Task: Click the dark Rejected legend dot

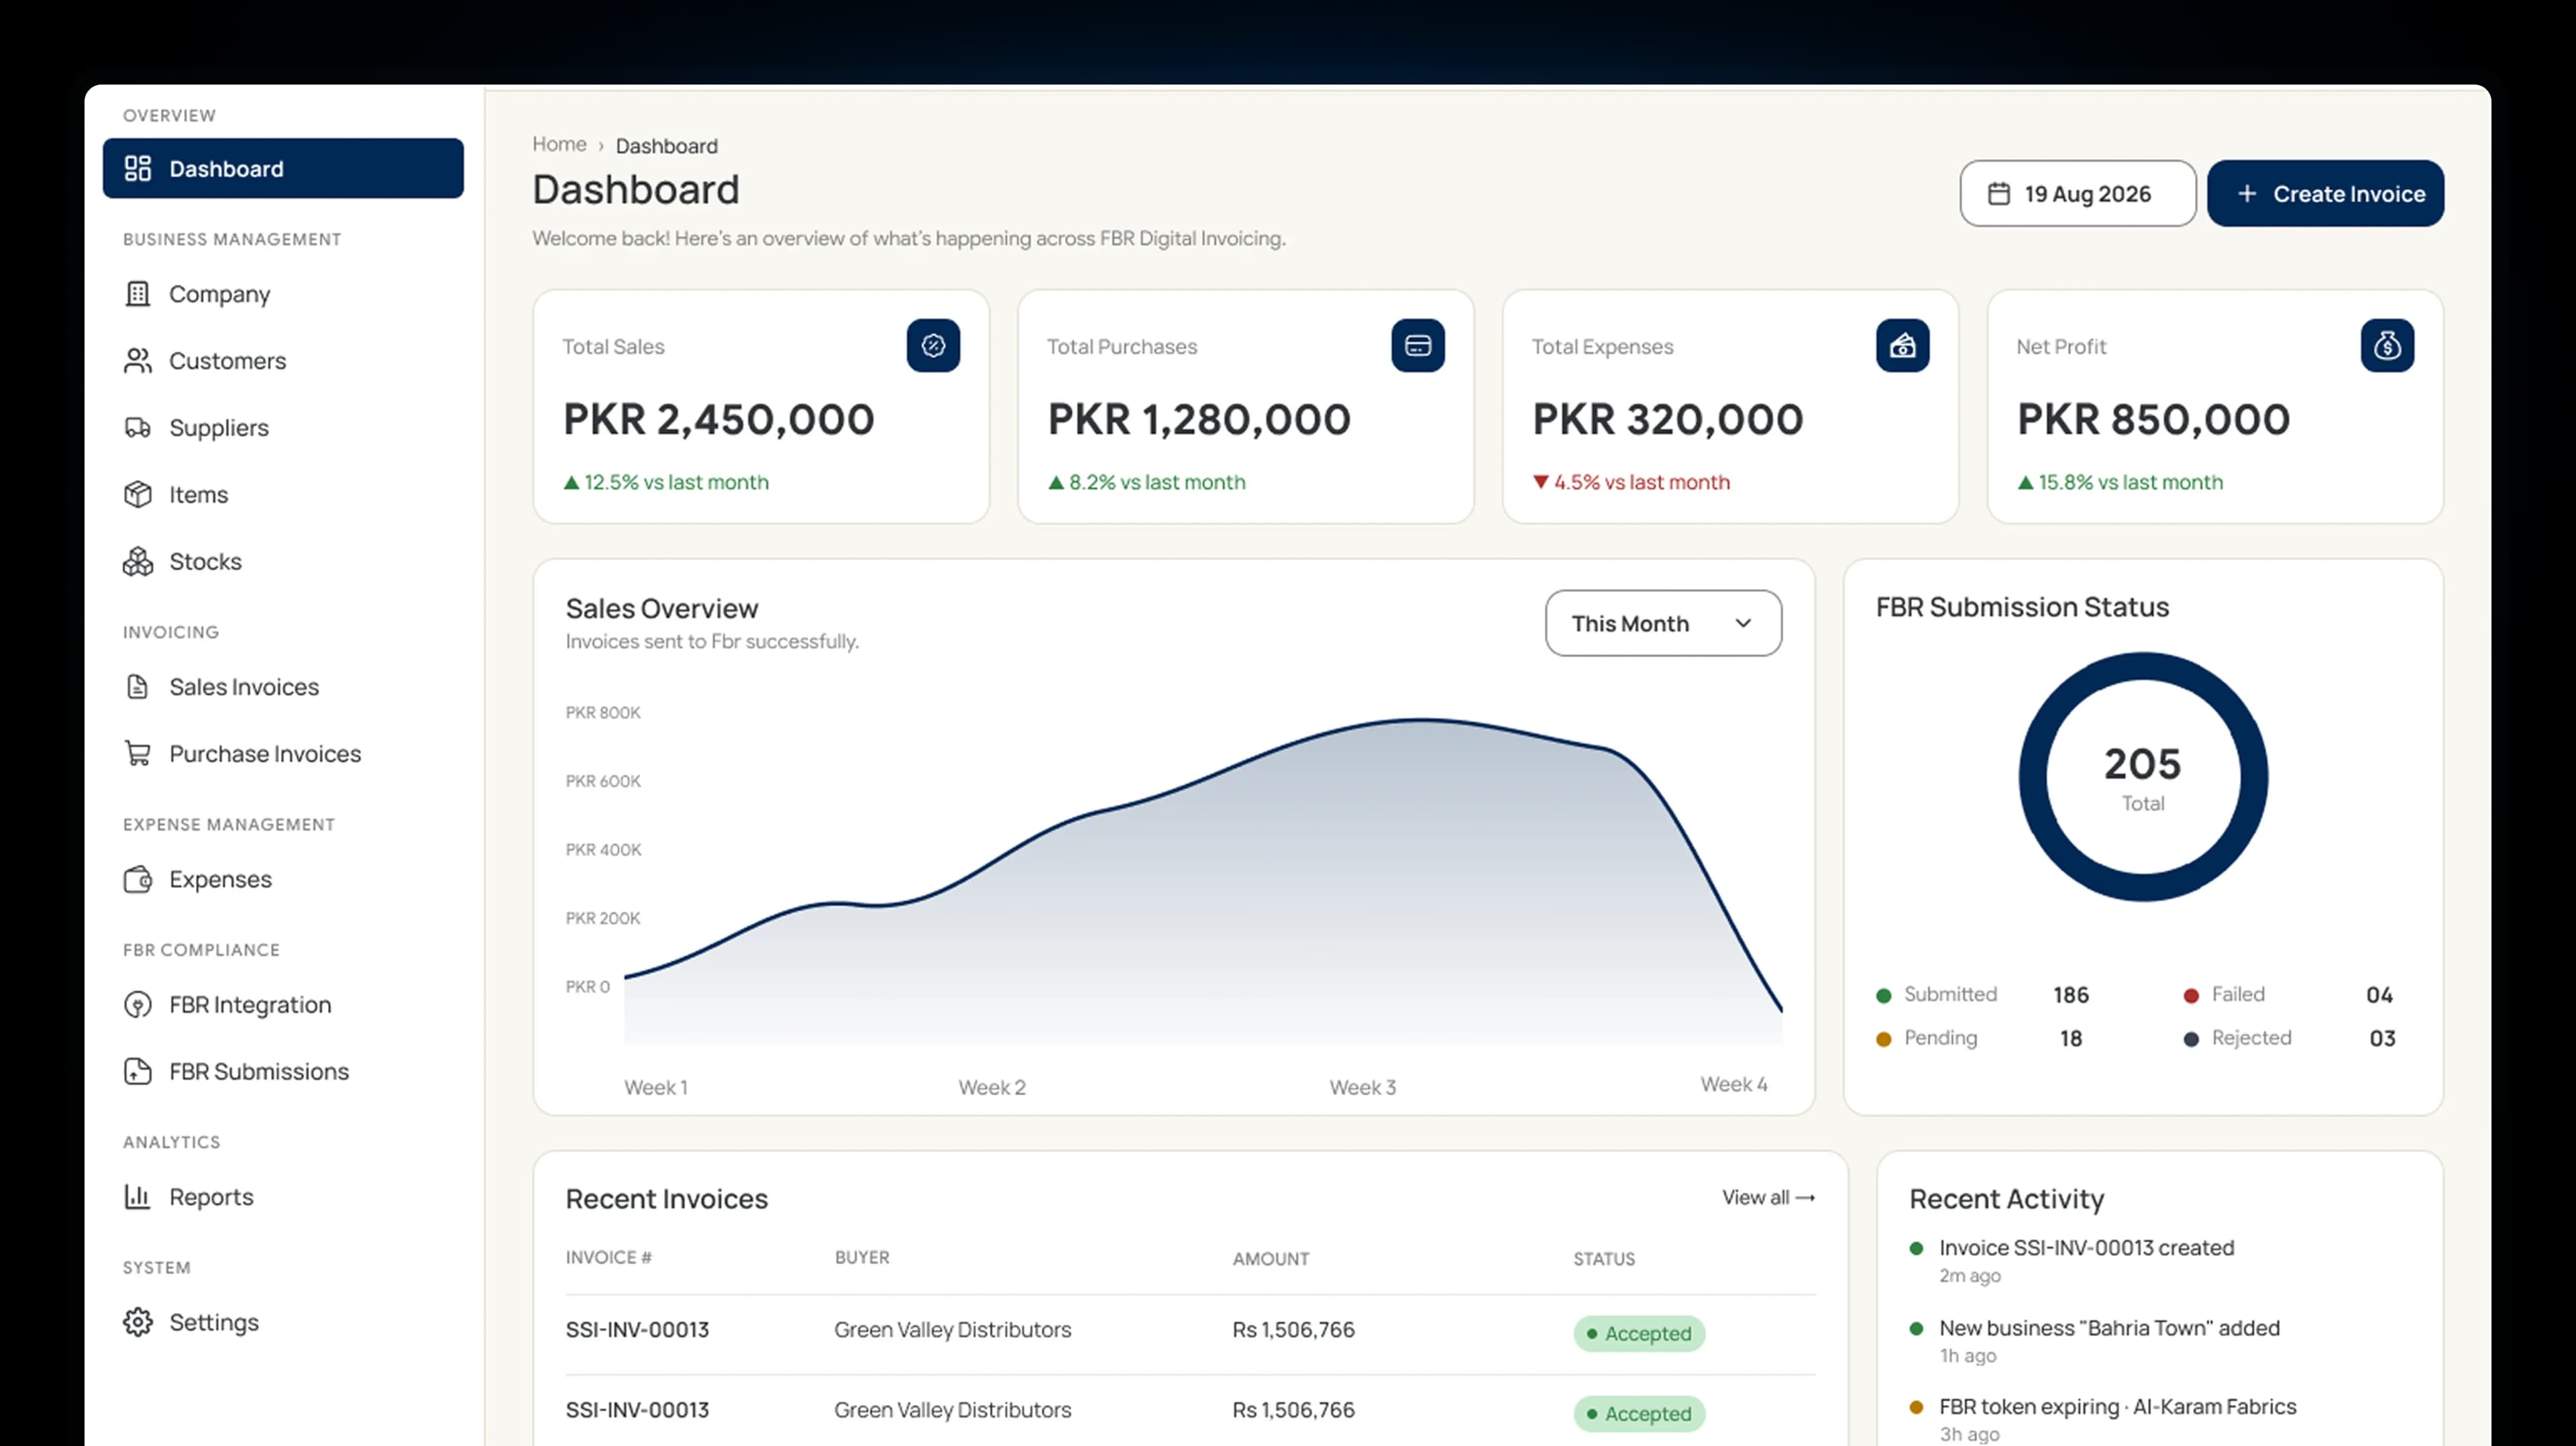Action: point(2190,1039)
